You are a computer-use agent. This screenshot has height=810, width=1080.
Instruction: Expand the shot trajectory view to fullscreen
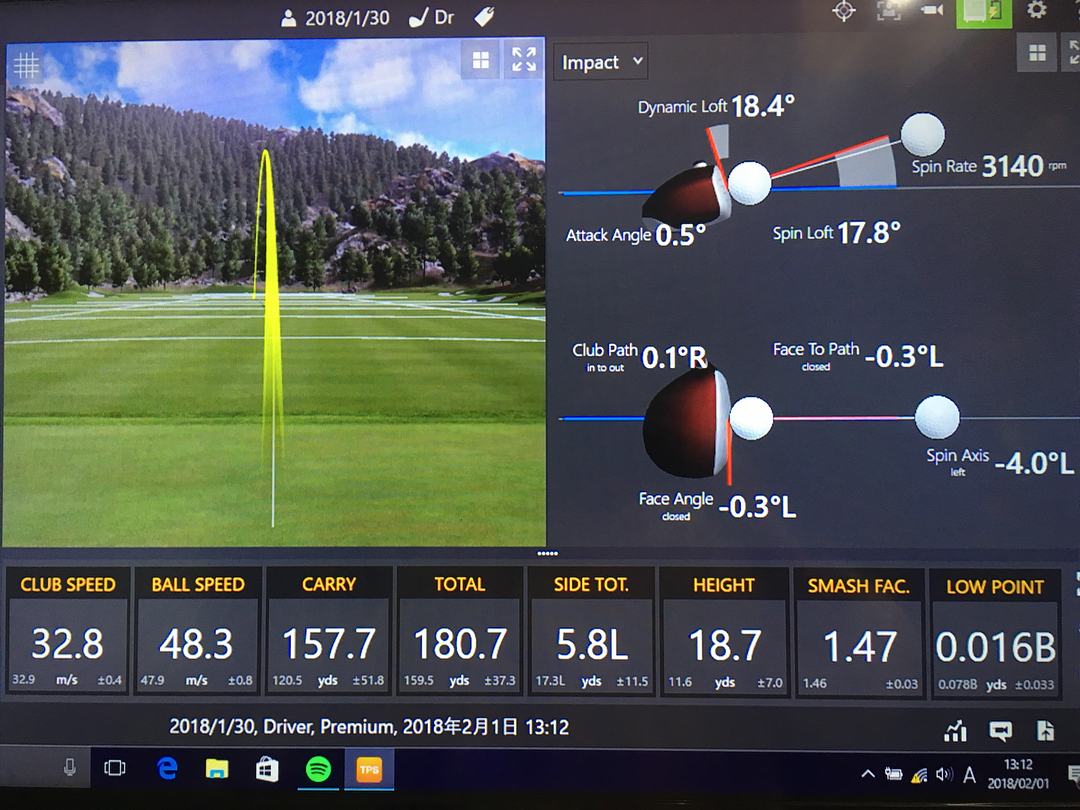524,60
